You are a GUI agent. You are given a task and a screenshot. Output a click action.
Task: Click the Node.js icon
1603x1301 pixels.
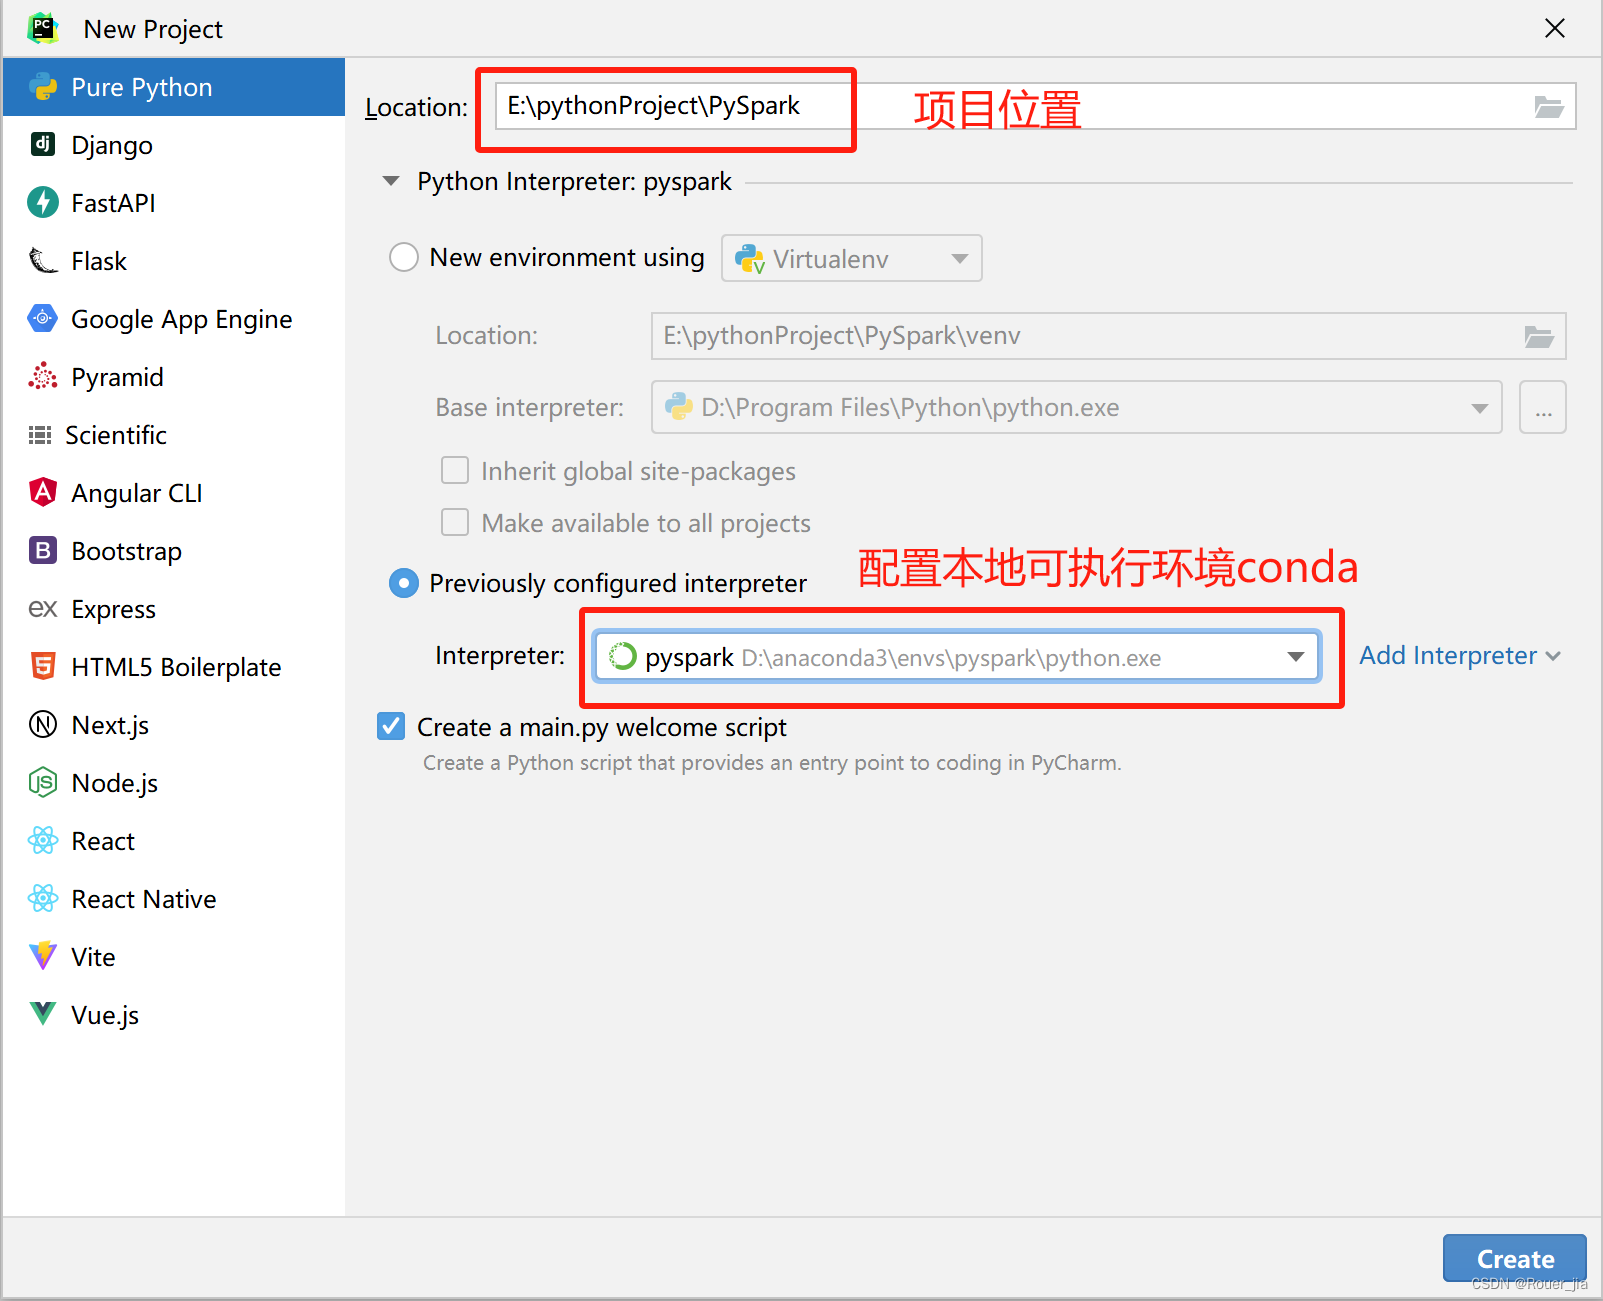click(43, 782)
